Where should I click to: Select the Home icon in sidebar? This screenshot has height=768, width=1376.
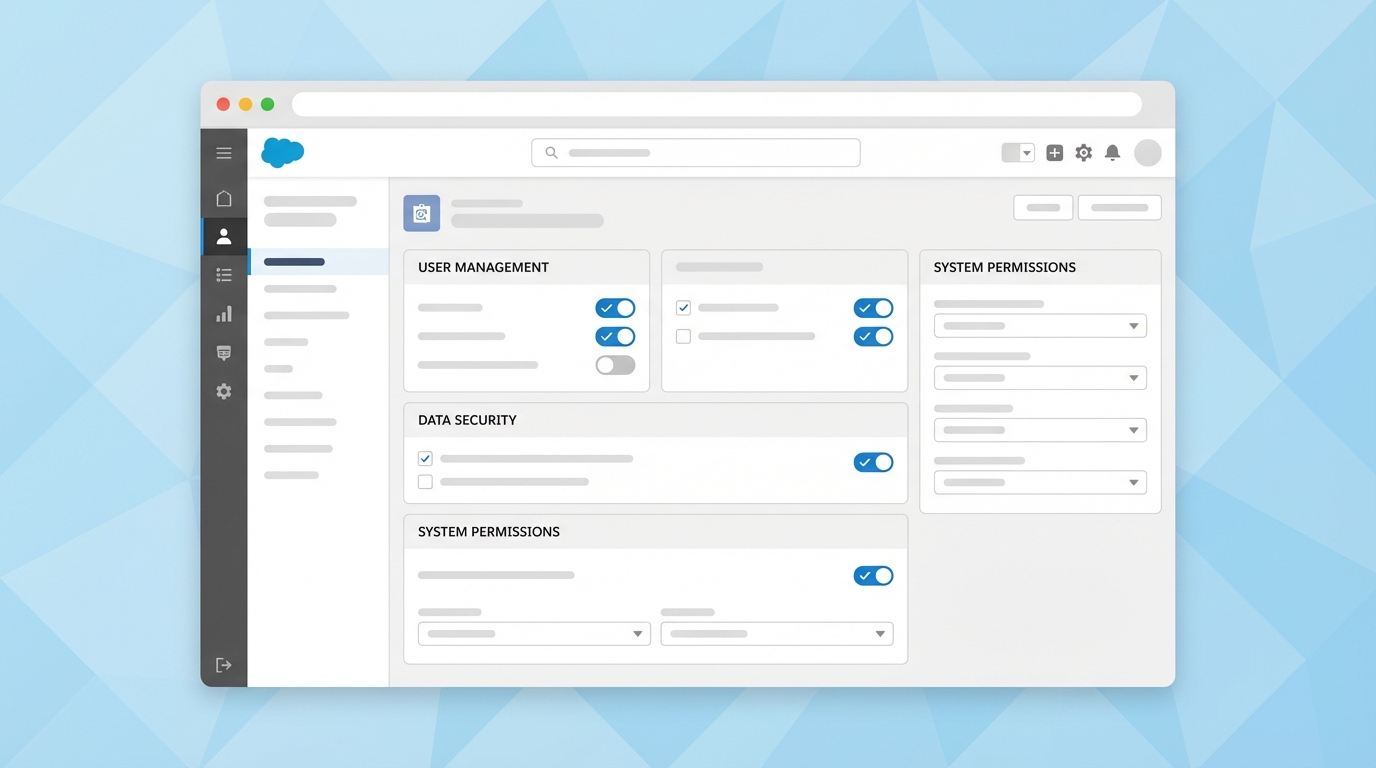click(x=224, y=197)
